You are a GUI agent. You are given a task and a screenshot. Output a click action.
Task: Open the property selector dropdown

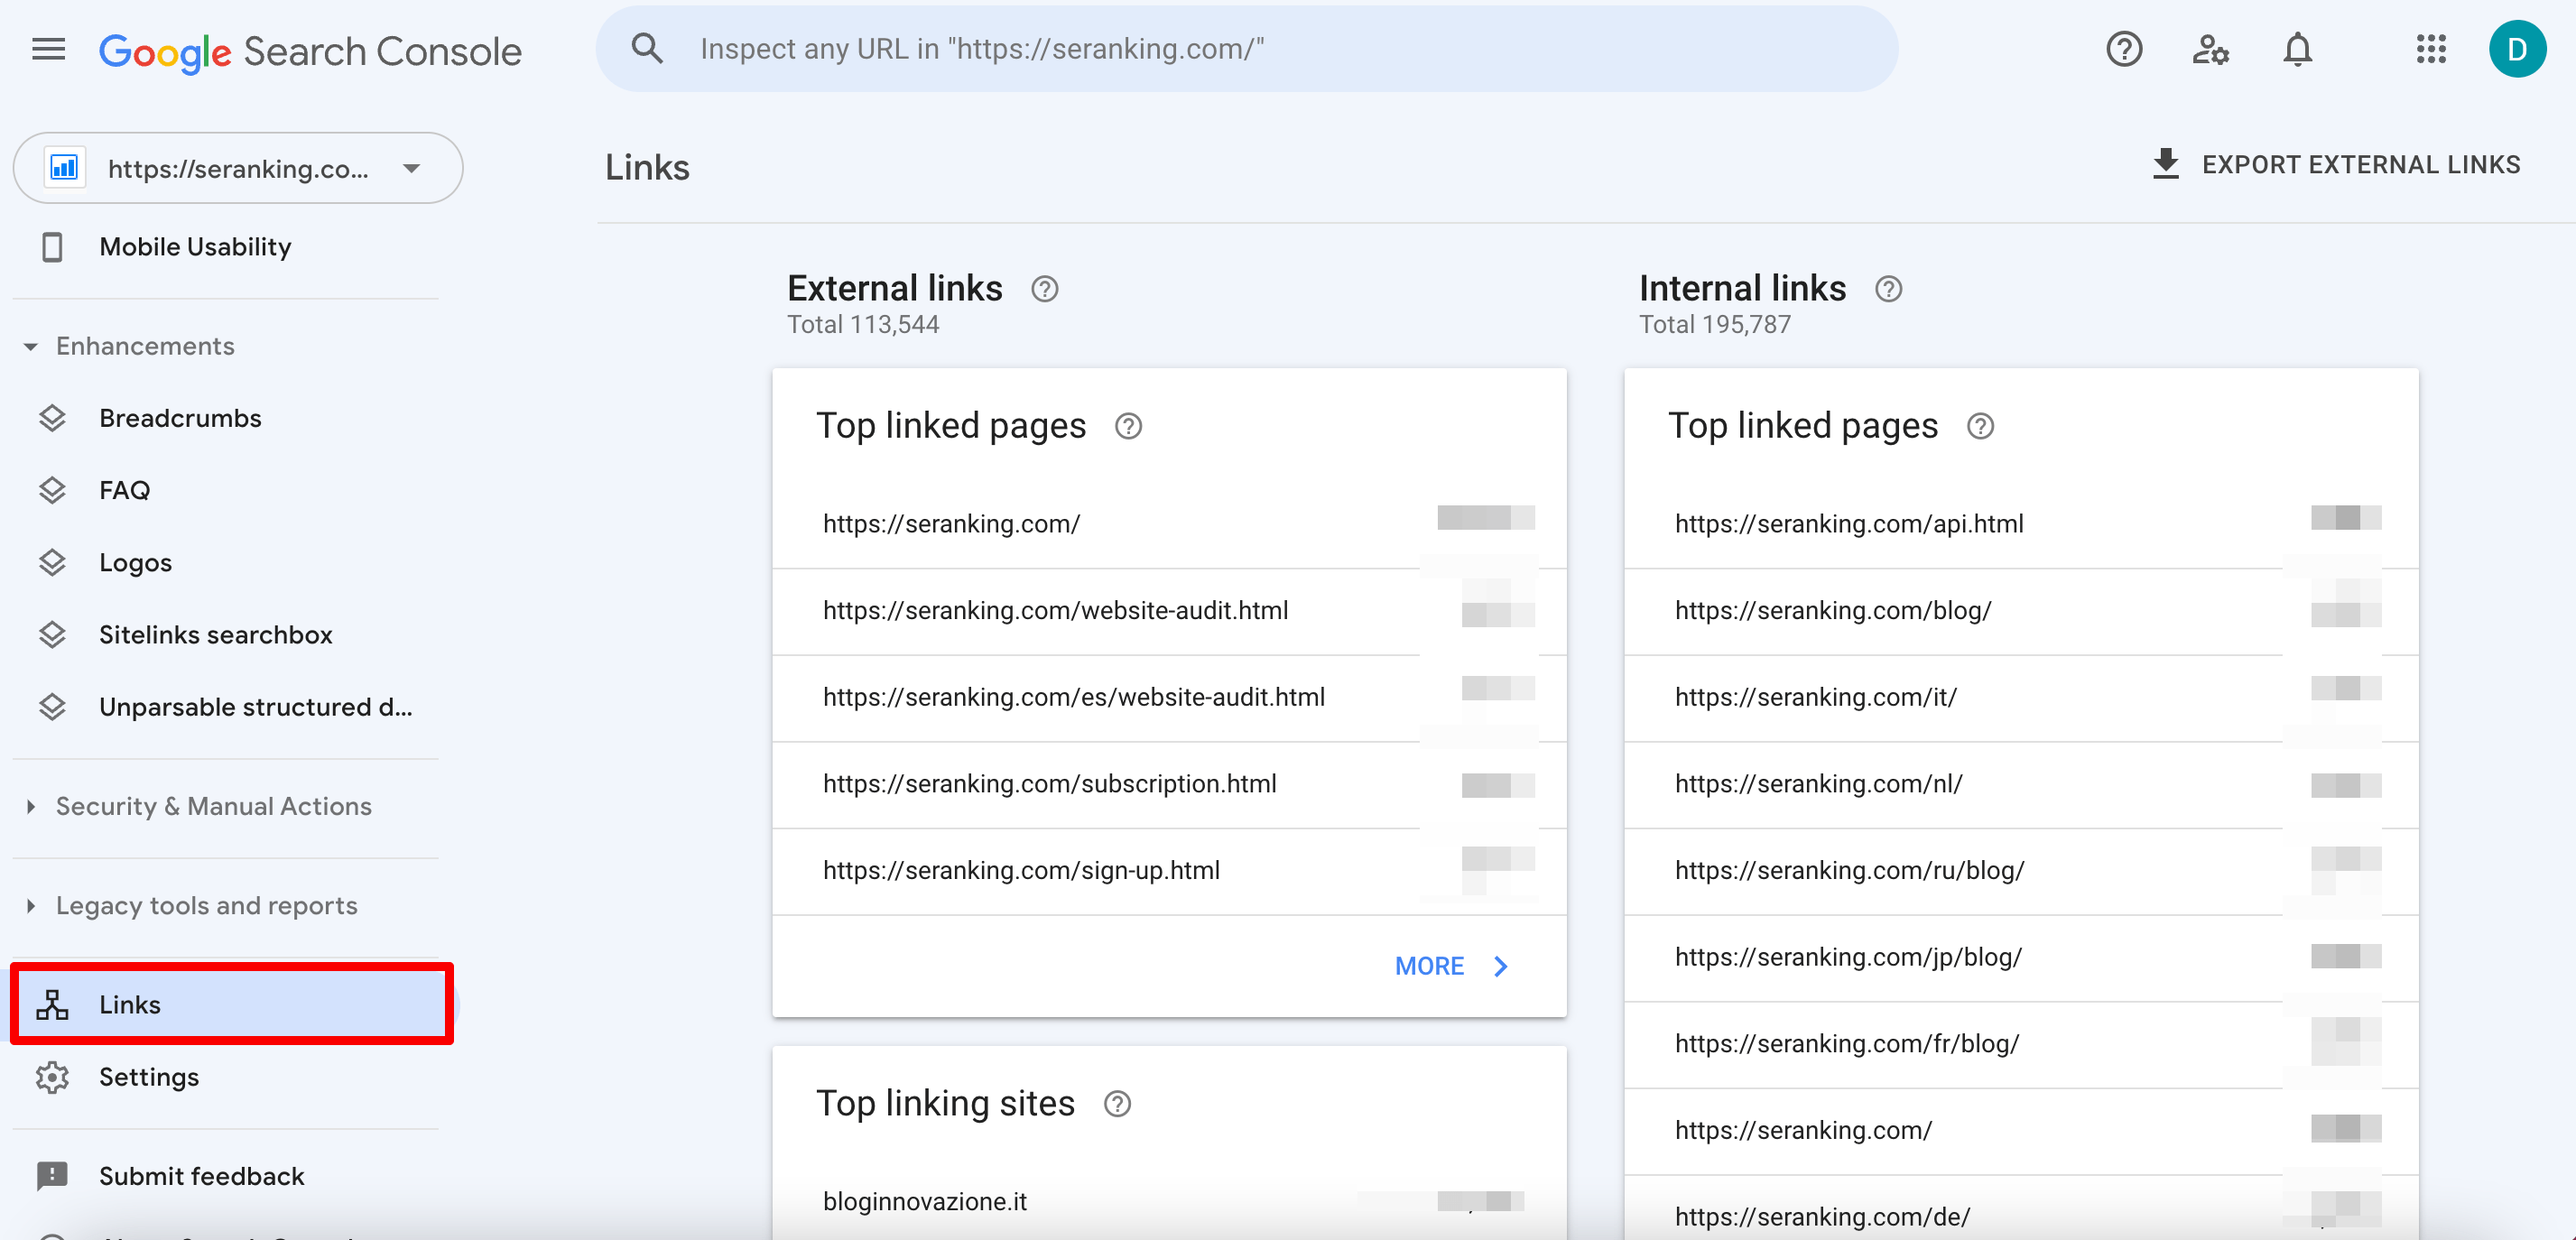coord(238,168)
